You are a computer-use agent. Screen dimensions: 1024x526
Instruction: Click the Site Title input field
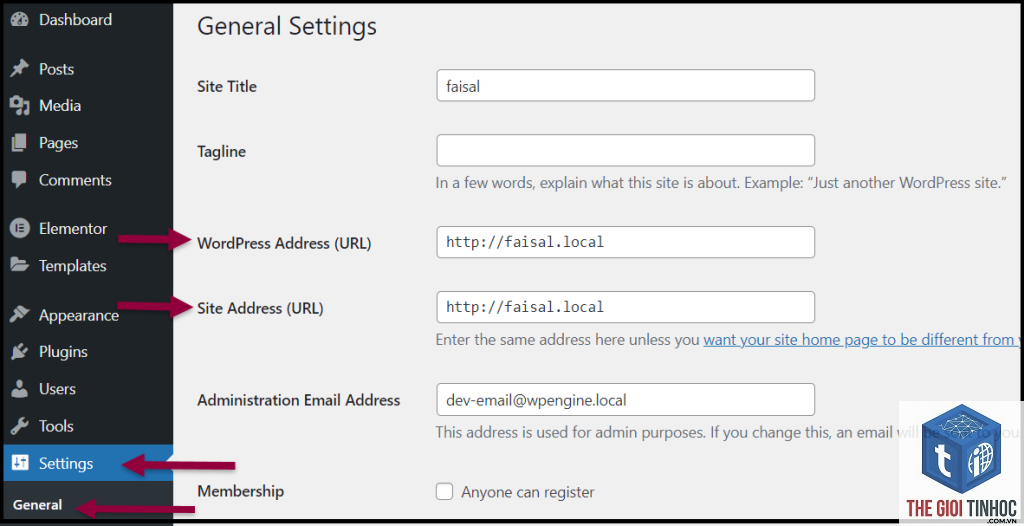(x=625, y=86)
